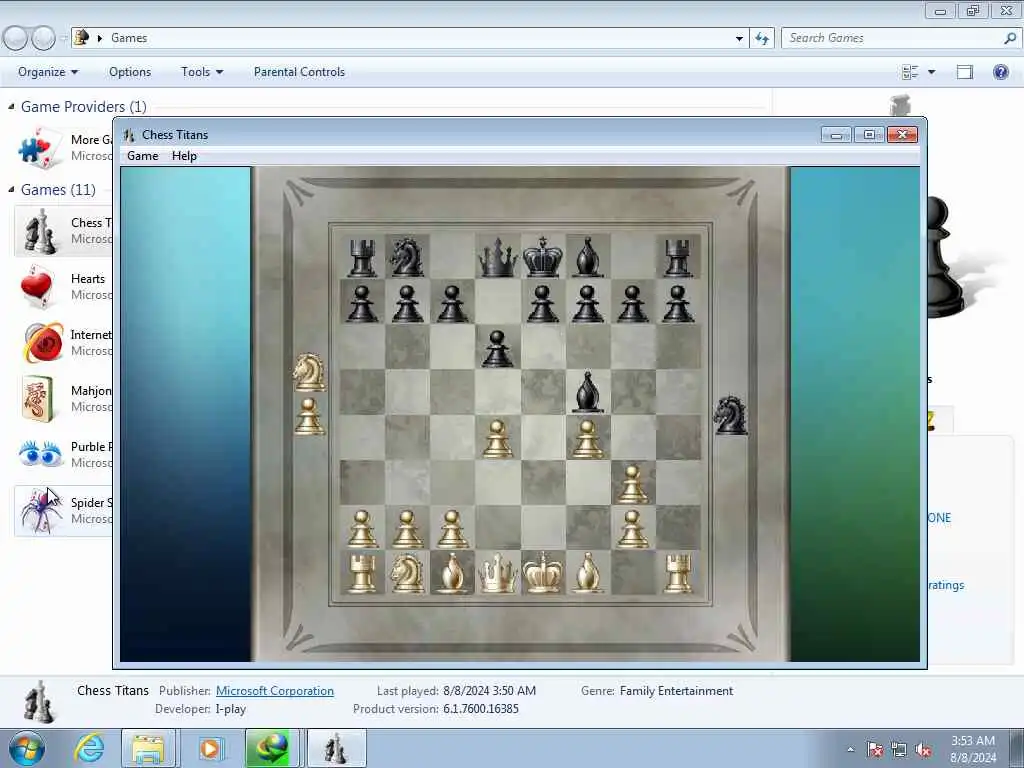Launch Internet Explorer from the taskbar

click(89, 748)
